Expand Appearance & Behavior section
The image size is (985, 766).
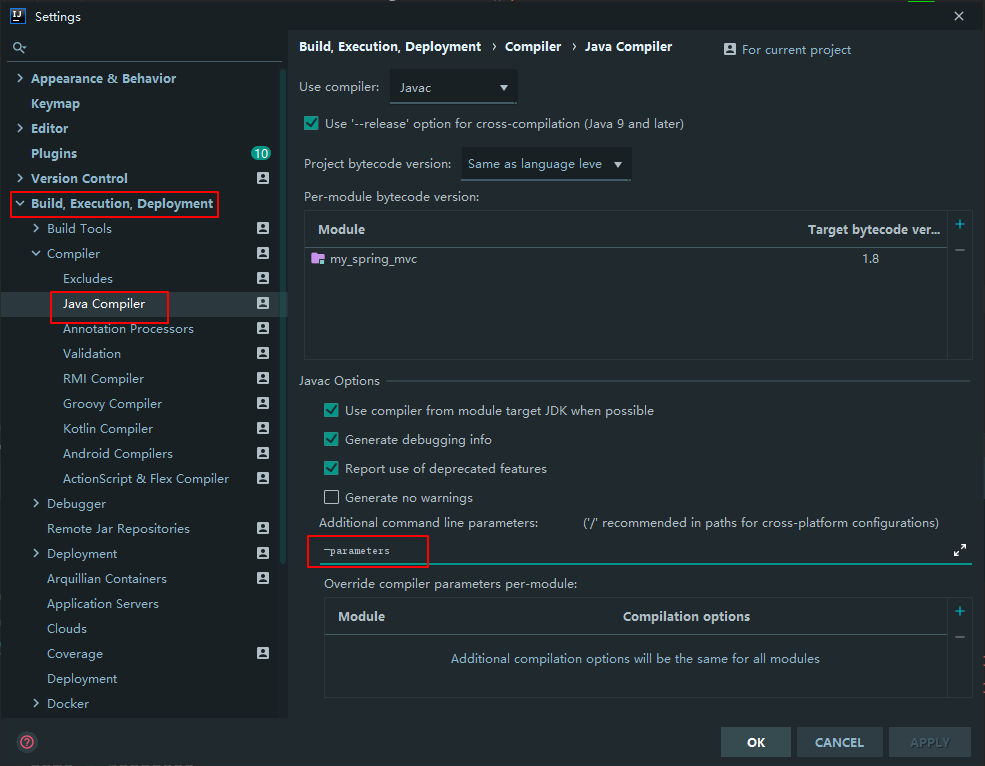[x=20, y=78]
